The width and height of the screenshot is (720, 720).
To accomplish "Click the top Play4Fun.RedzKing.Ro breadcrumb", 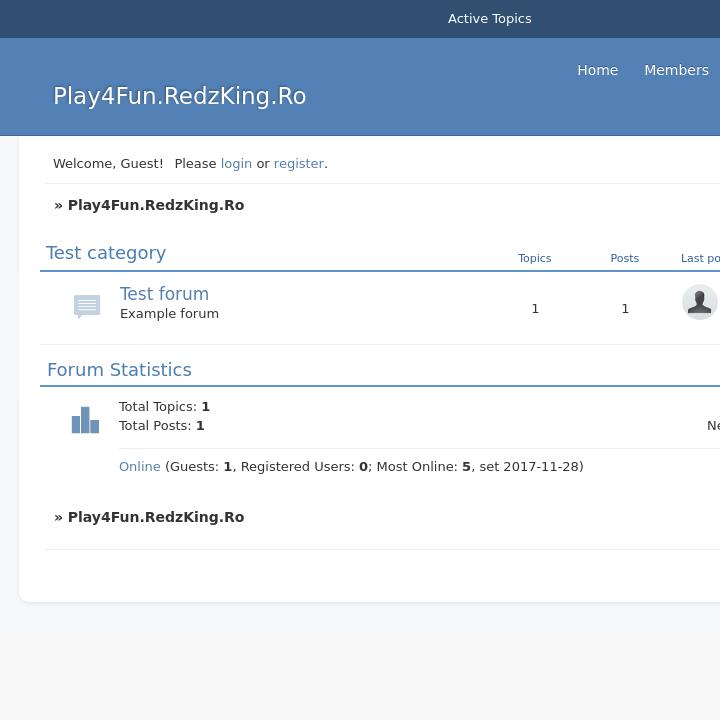I will (x=155, y=205).
